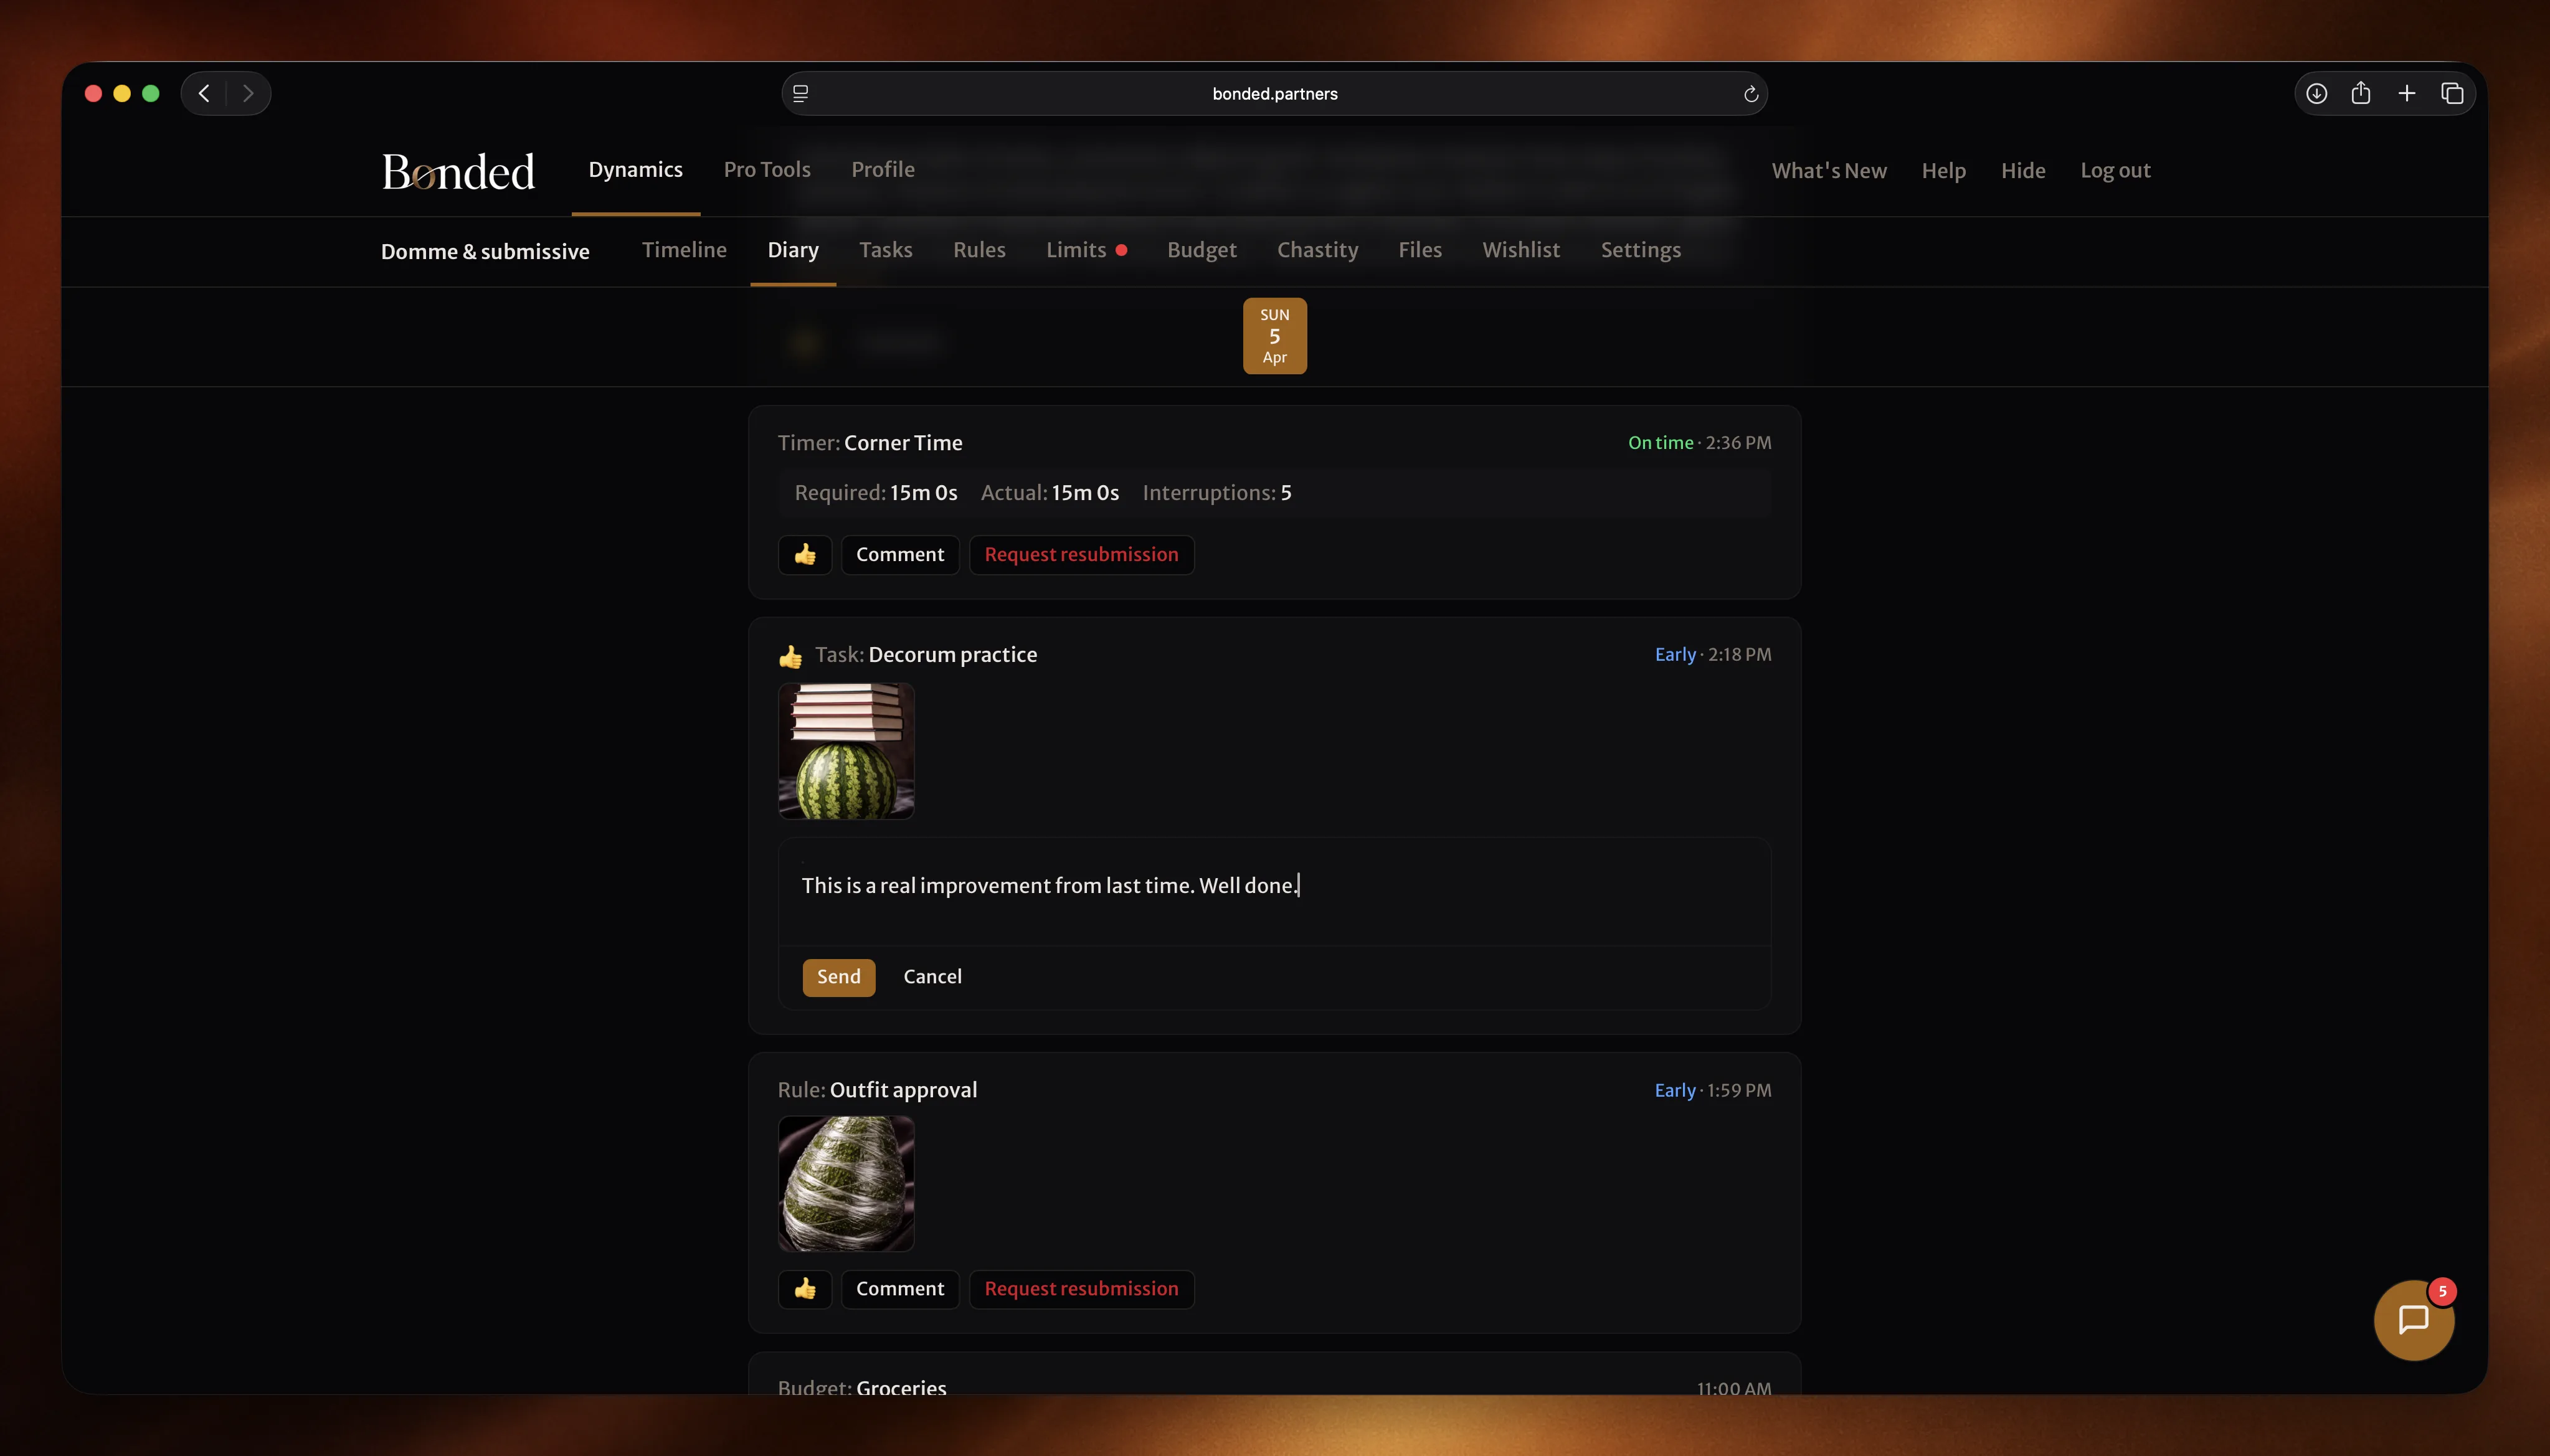The image size is (2550, 1456).
Task: View the Rules section
Action: click(x=979, y=250)
